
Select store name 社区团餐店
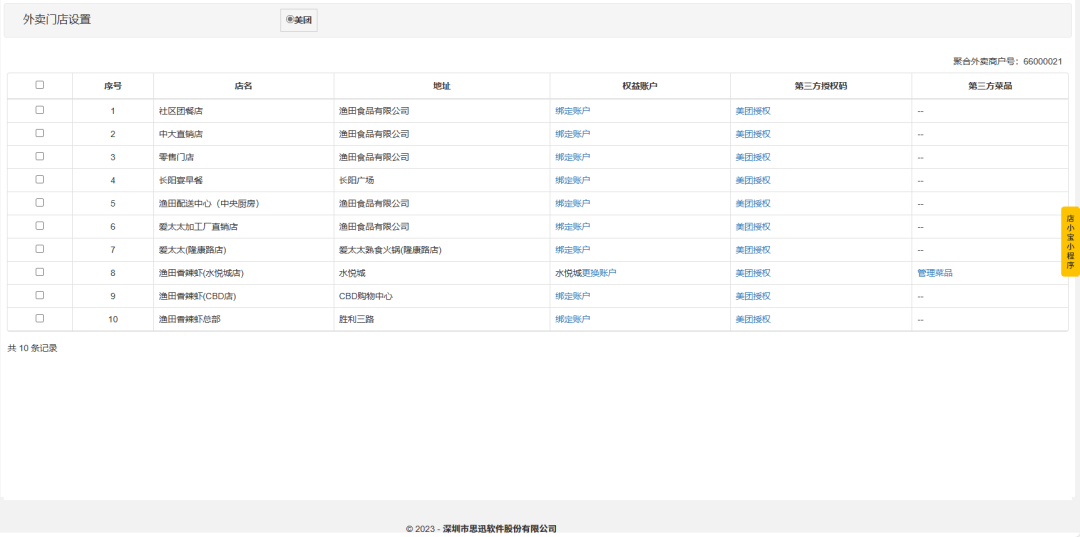click(180, 111)
